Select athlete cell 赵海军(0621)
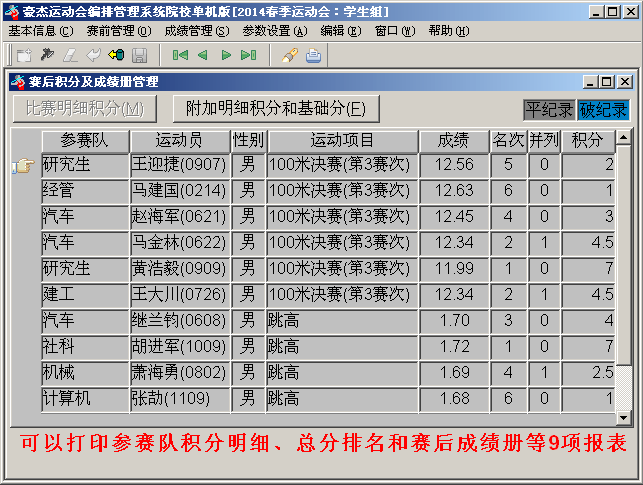 pos(180,217)
